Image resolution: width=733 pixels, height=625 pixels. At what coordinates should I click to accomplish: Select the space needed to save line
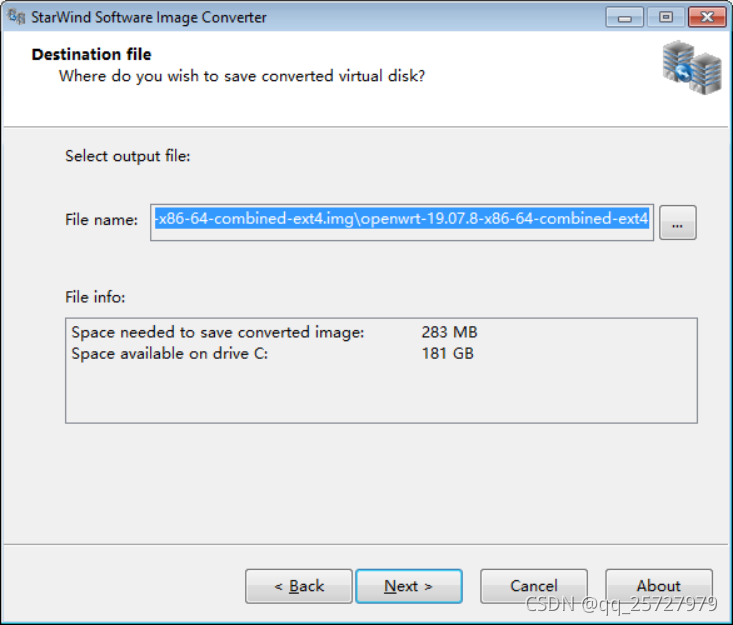218,332
